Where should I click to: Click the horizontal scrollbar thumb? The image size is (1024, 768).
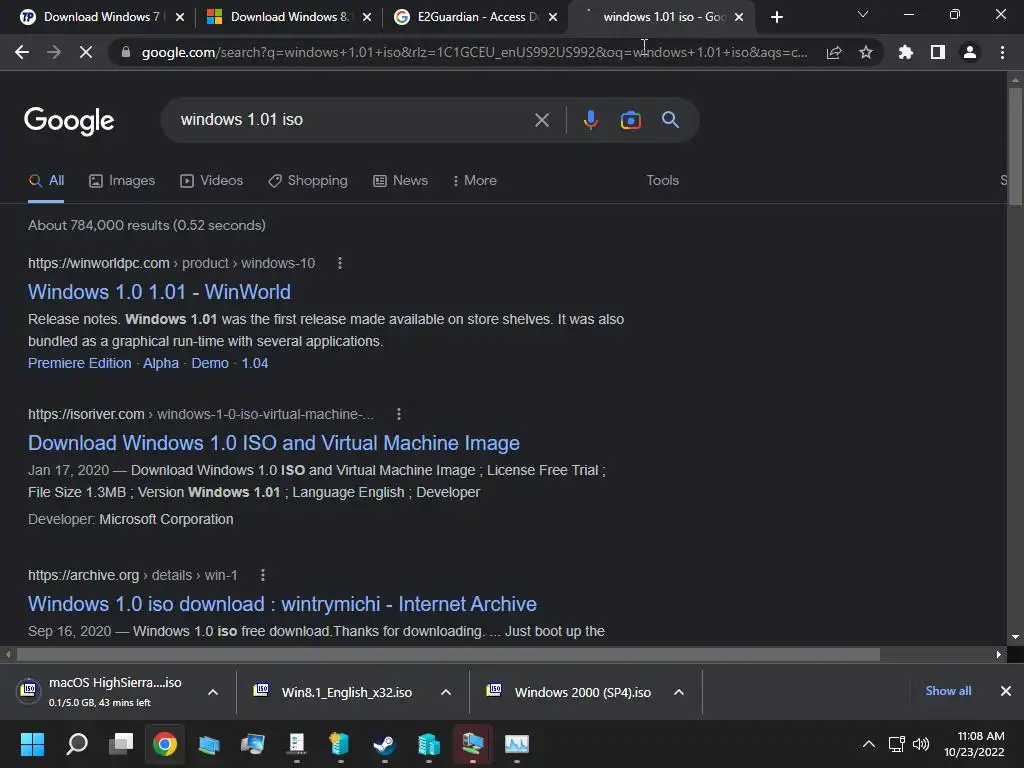[448, 654]
